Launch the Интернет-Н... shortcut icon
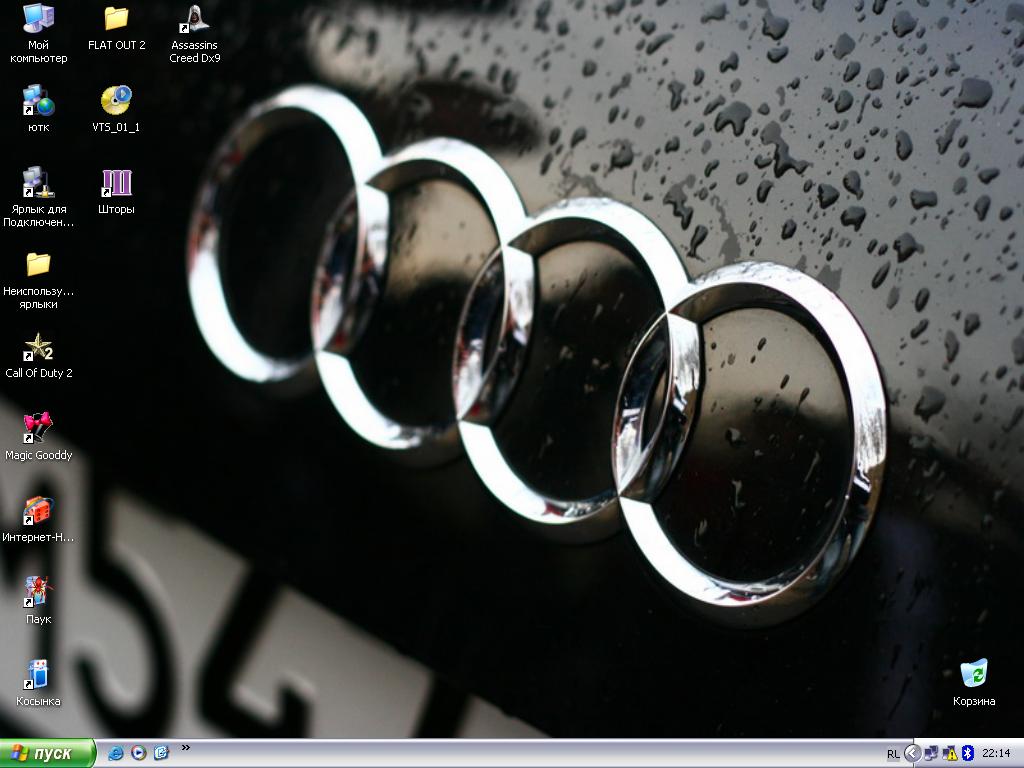This screenshot has height=768, width=1024. [x=38, y=511]
